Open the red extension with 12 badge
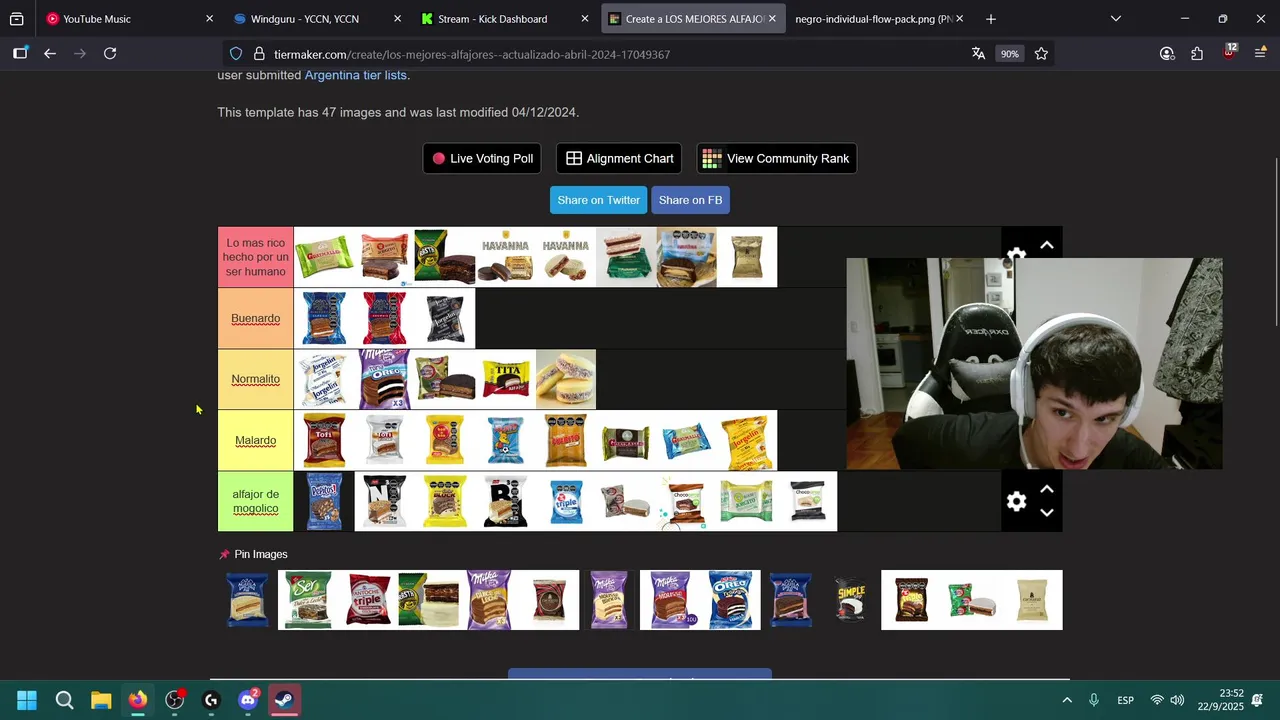The image size is (1280, 720). (x=1229, y=52)
